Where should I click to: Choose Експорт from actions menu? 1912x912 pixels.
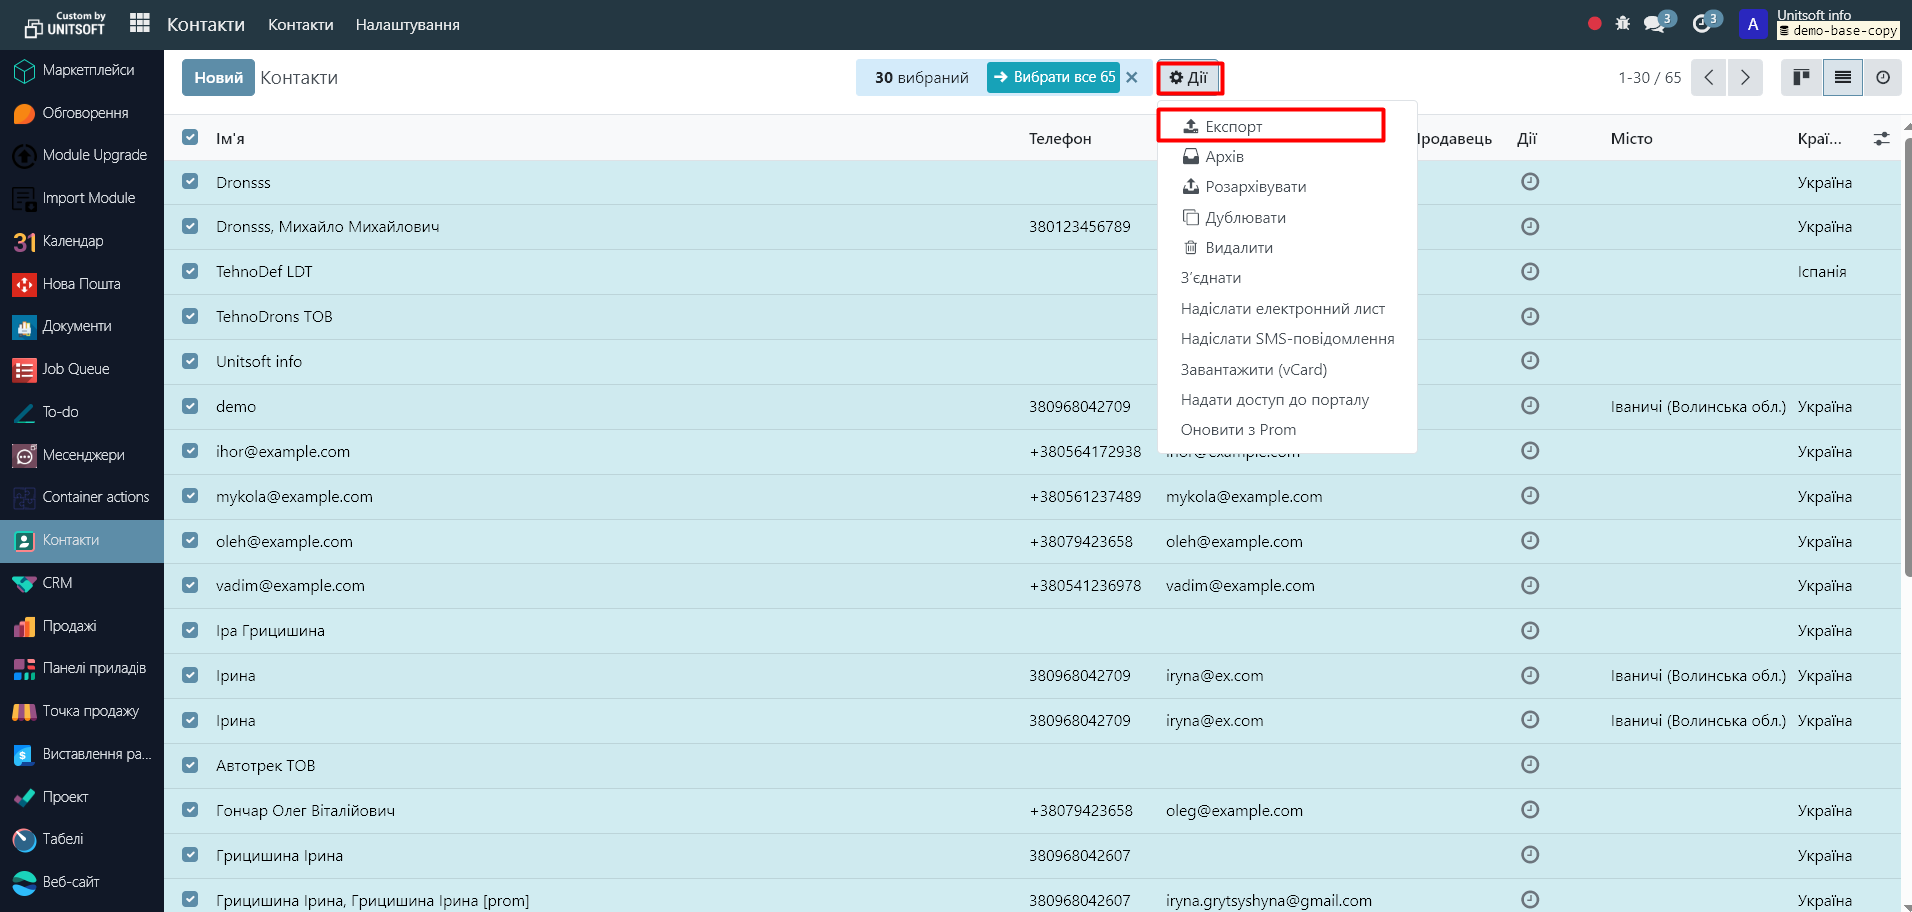[x=1233, y=126]
